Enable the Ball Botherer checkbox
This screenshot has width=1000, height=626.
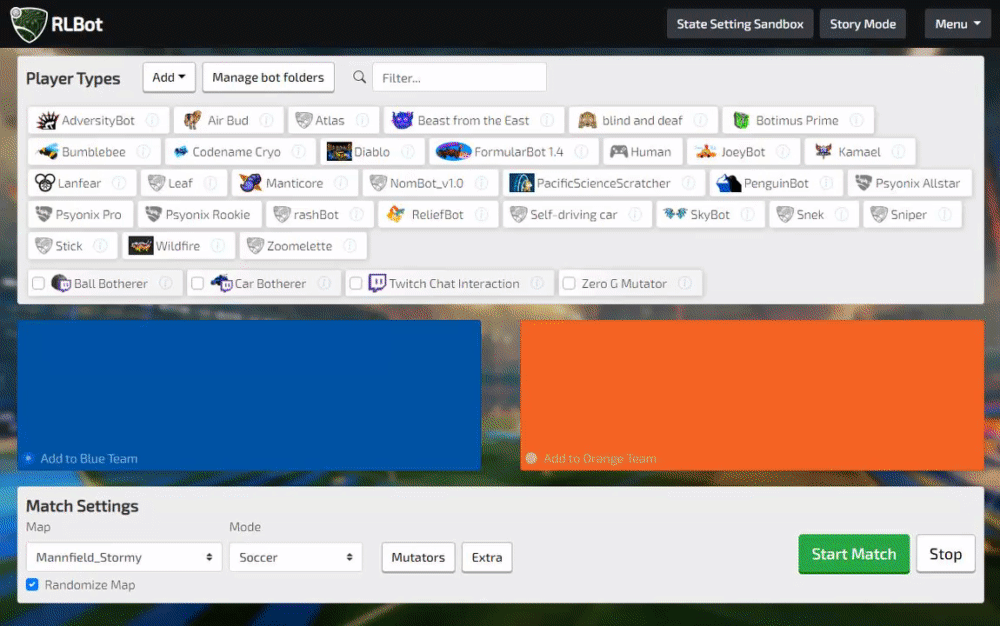click(x=38, y=283)
